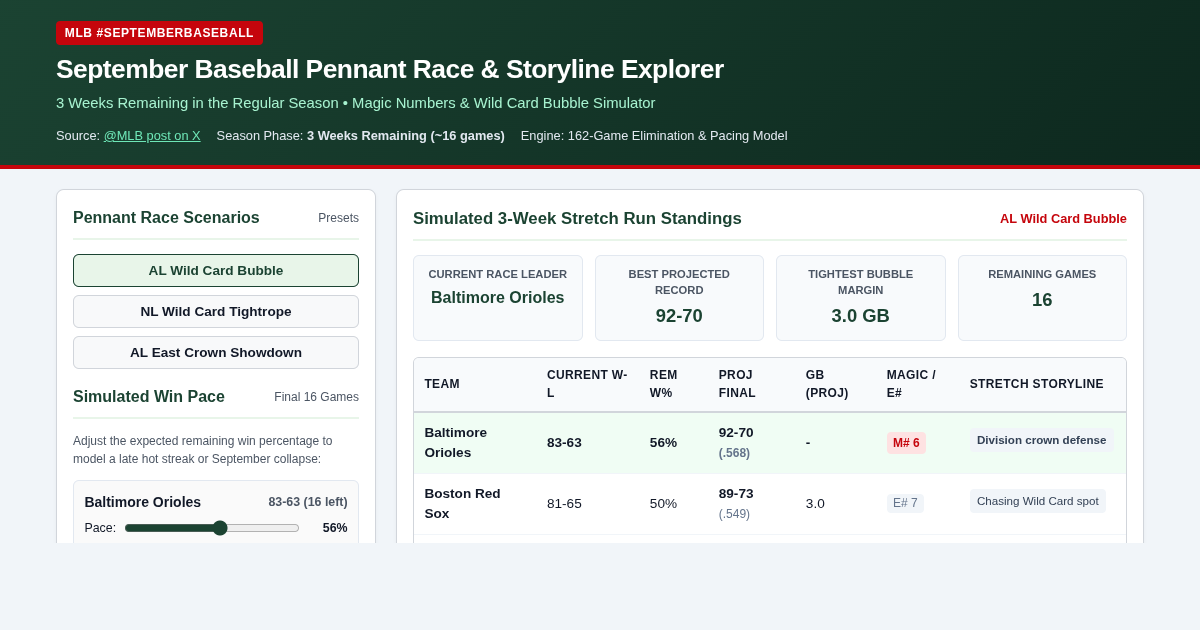Click the 92-70 projected final in the Orioles row
The height and width of the screenshot is (630, 1200).
(736, 433)
